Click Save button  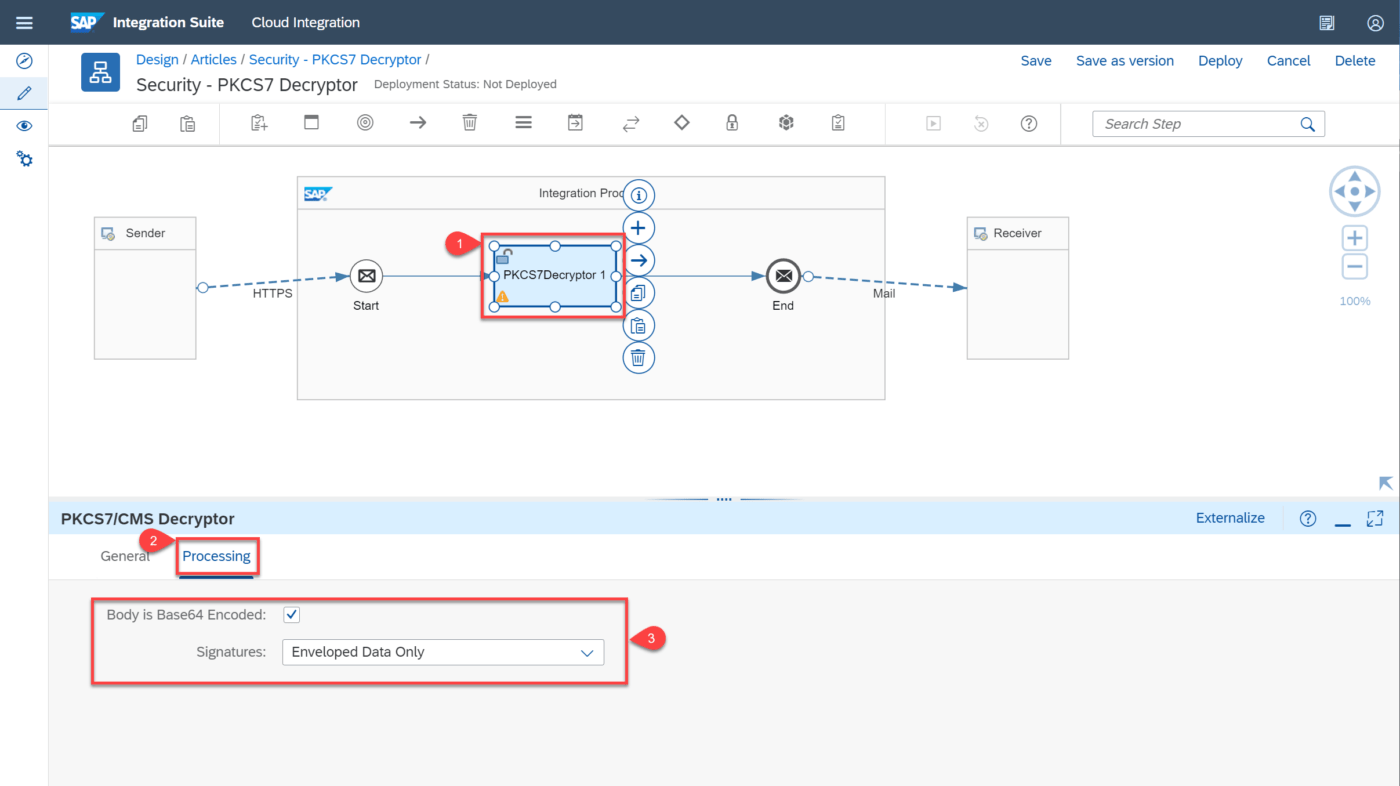click(x=1036, y=61)
